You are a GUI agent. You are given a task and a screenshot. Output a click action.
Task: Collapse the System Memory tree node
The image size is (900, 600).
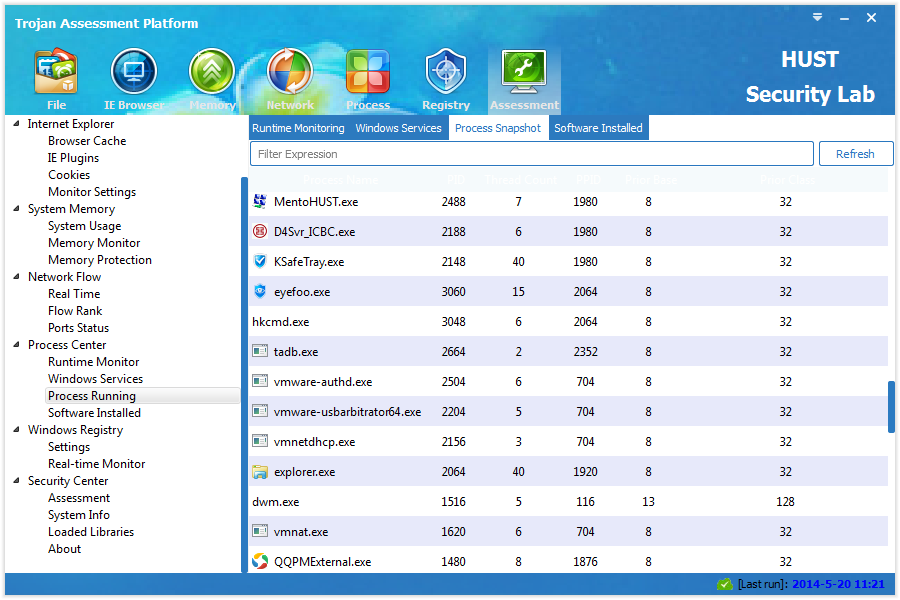[16, 208]
